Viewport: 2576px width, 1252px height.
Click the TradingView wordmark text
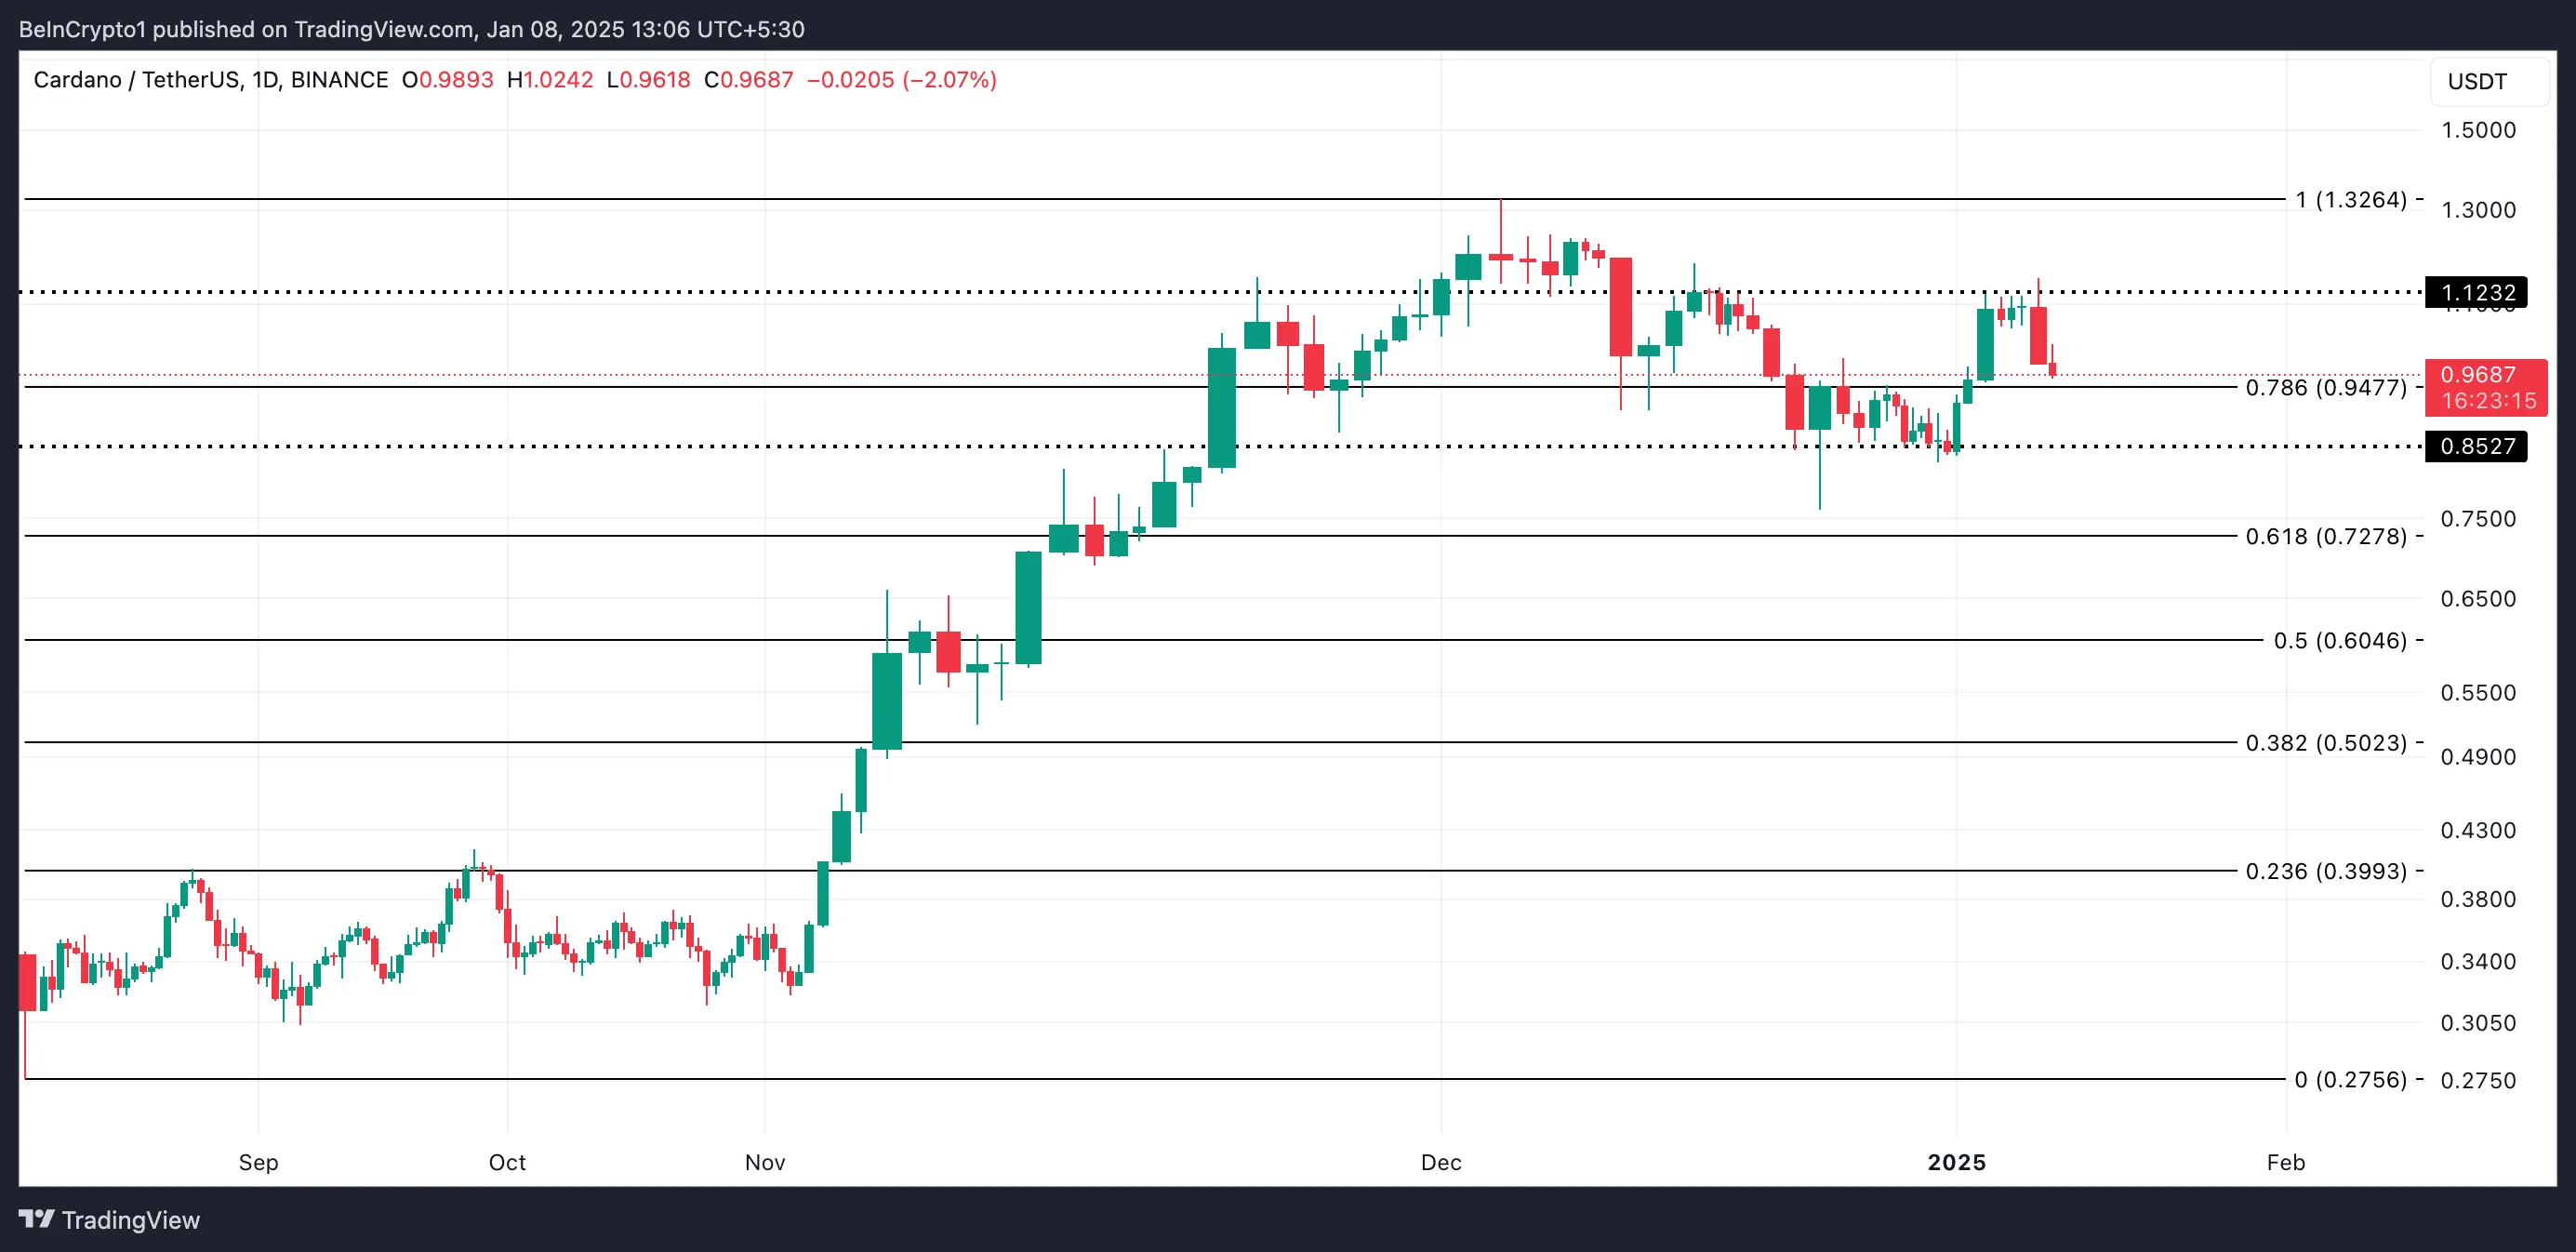tap(131, 1220)
